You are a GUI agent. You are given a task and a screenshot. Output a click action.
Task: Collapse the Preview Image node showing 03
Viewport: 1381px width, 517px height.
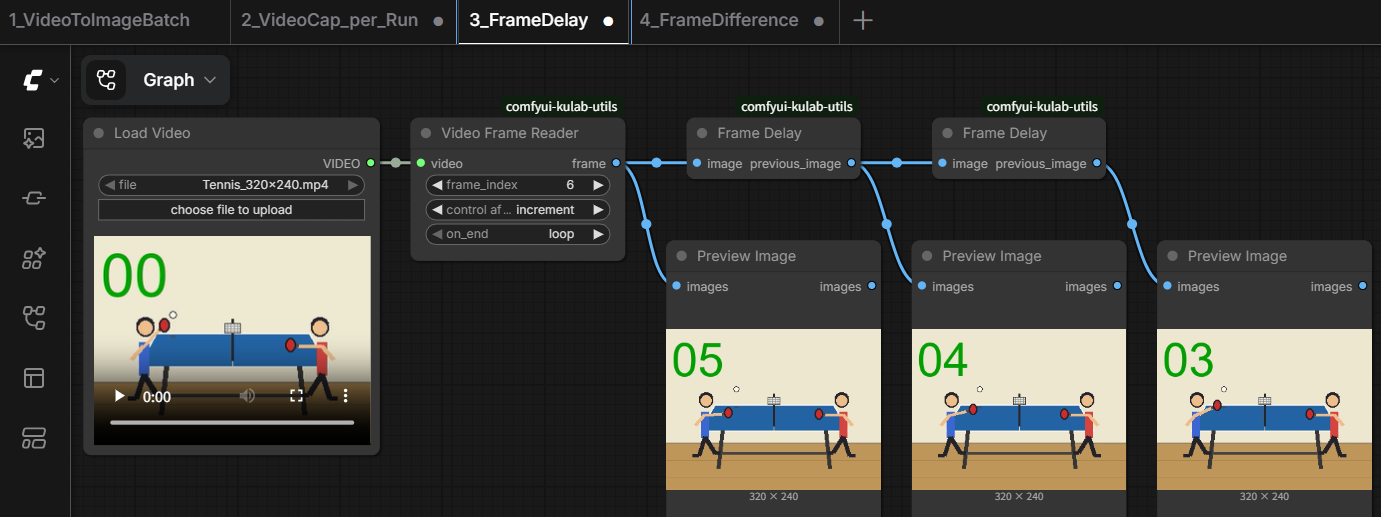pyautogui.click(x=1173, y=256)
